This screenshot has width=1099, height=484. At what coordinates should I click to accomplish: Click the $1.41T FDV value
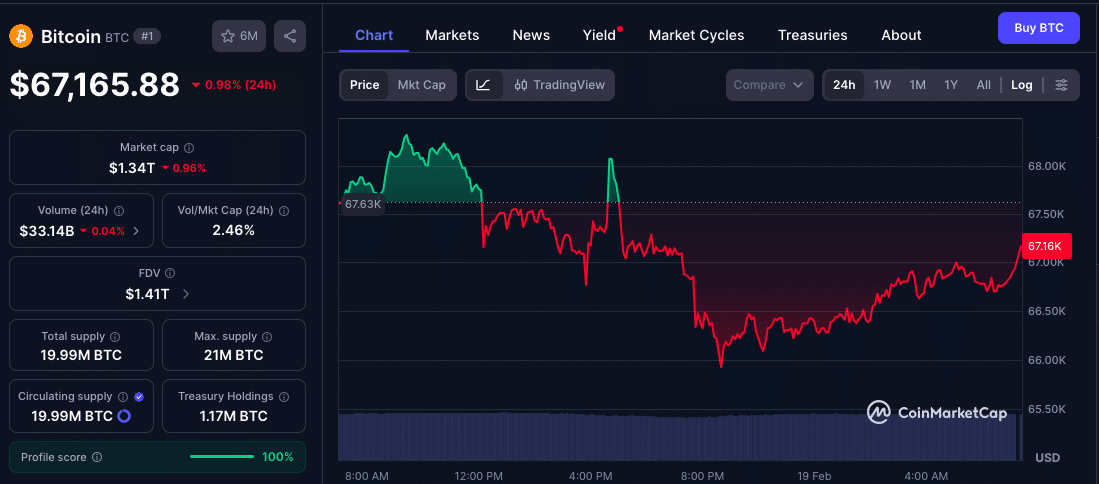click(147, 294)
